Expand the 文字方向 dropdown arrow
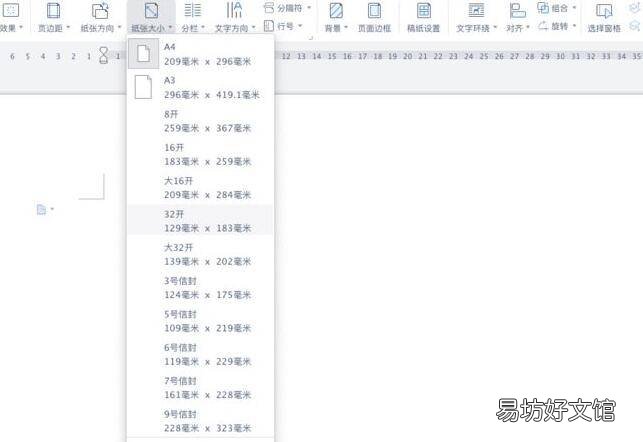Screen dimensions: 643x442 253,27
